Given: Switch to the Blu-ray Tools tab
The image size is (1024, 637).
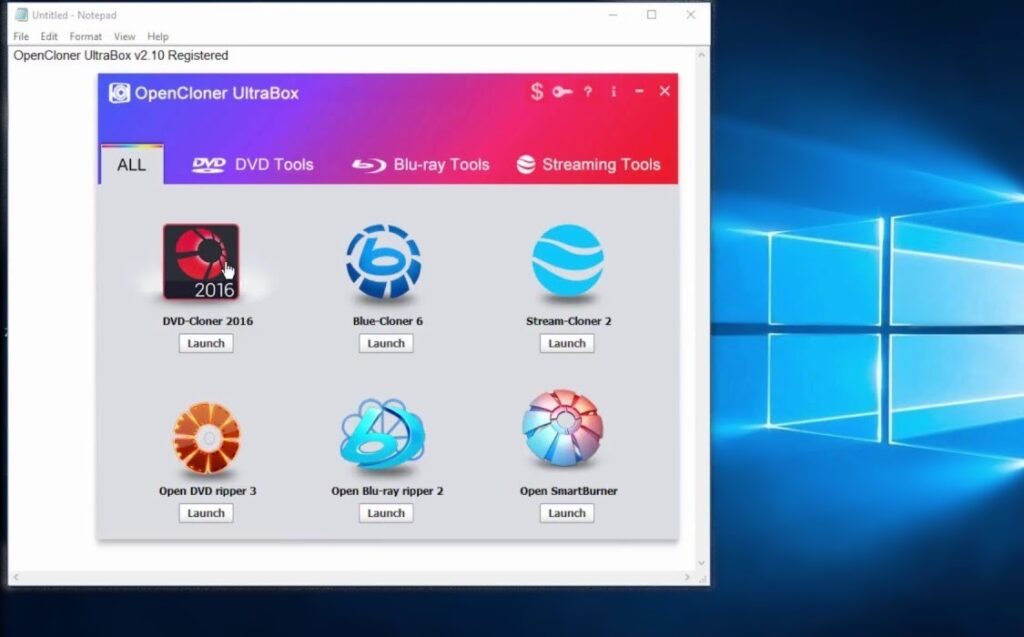Looking at the screenshot, I should (x=421, y=165).
